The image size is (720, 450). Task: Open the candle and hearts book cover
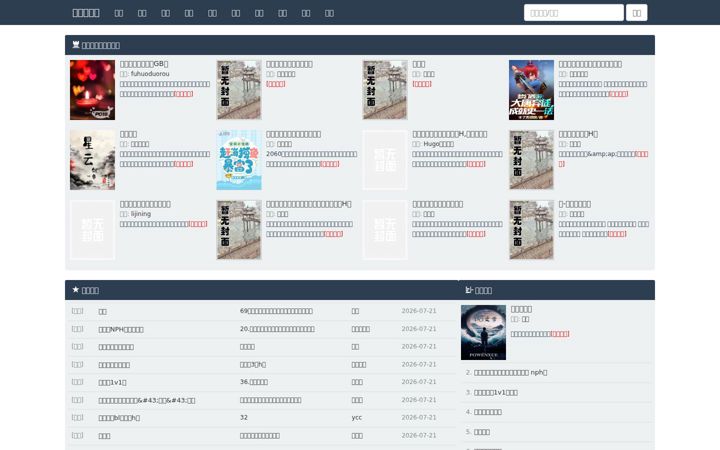92,90
